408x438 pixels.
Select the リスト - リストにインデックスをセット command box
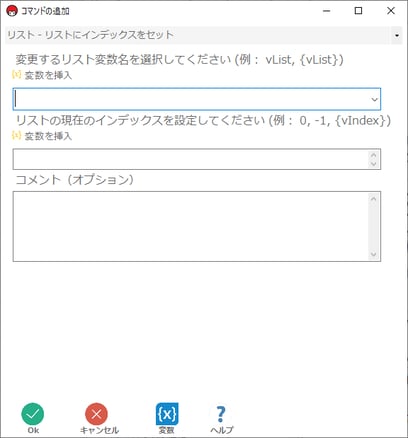tap(204, 35)
